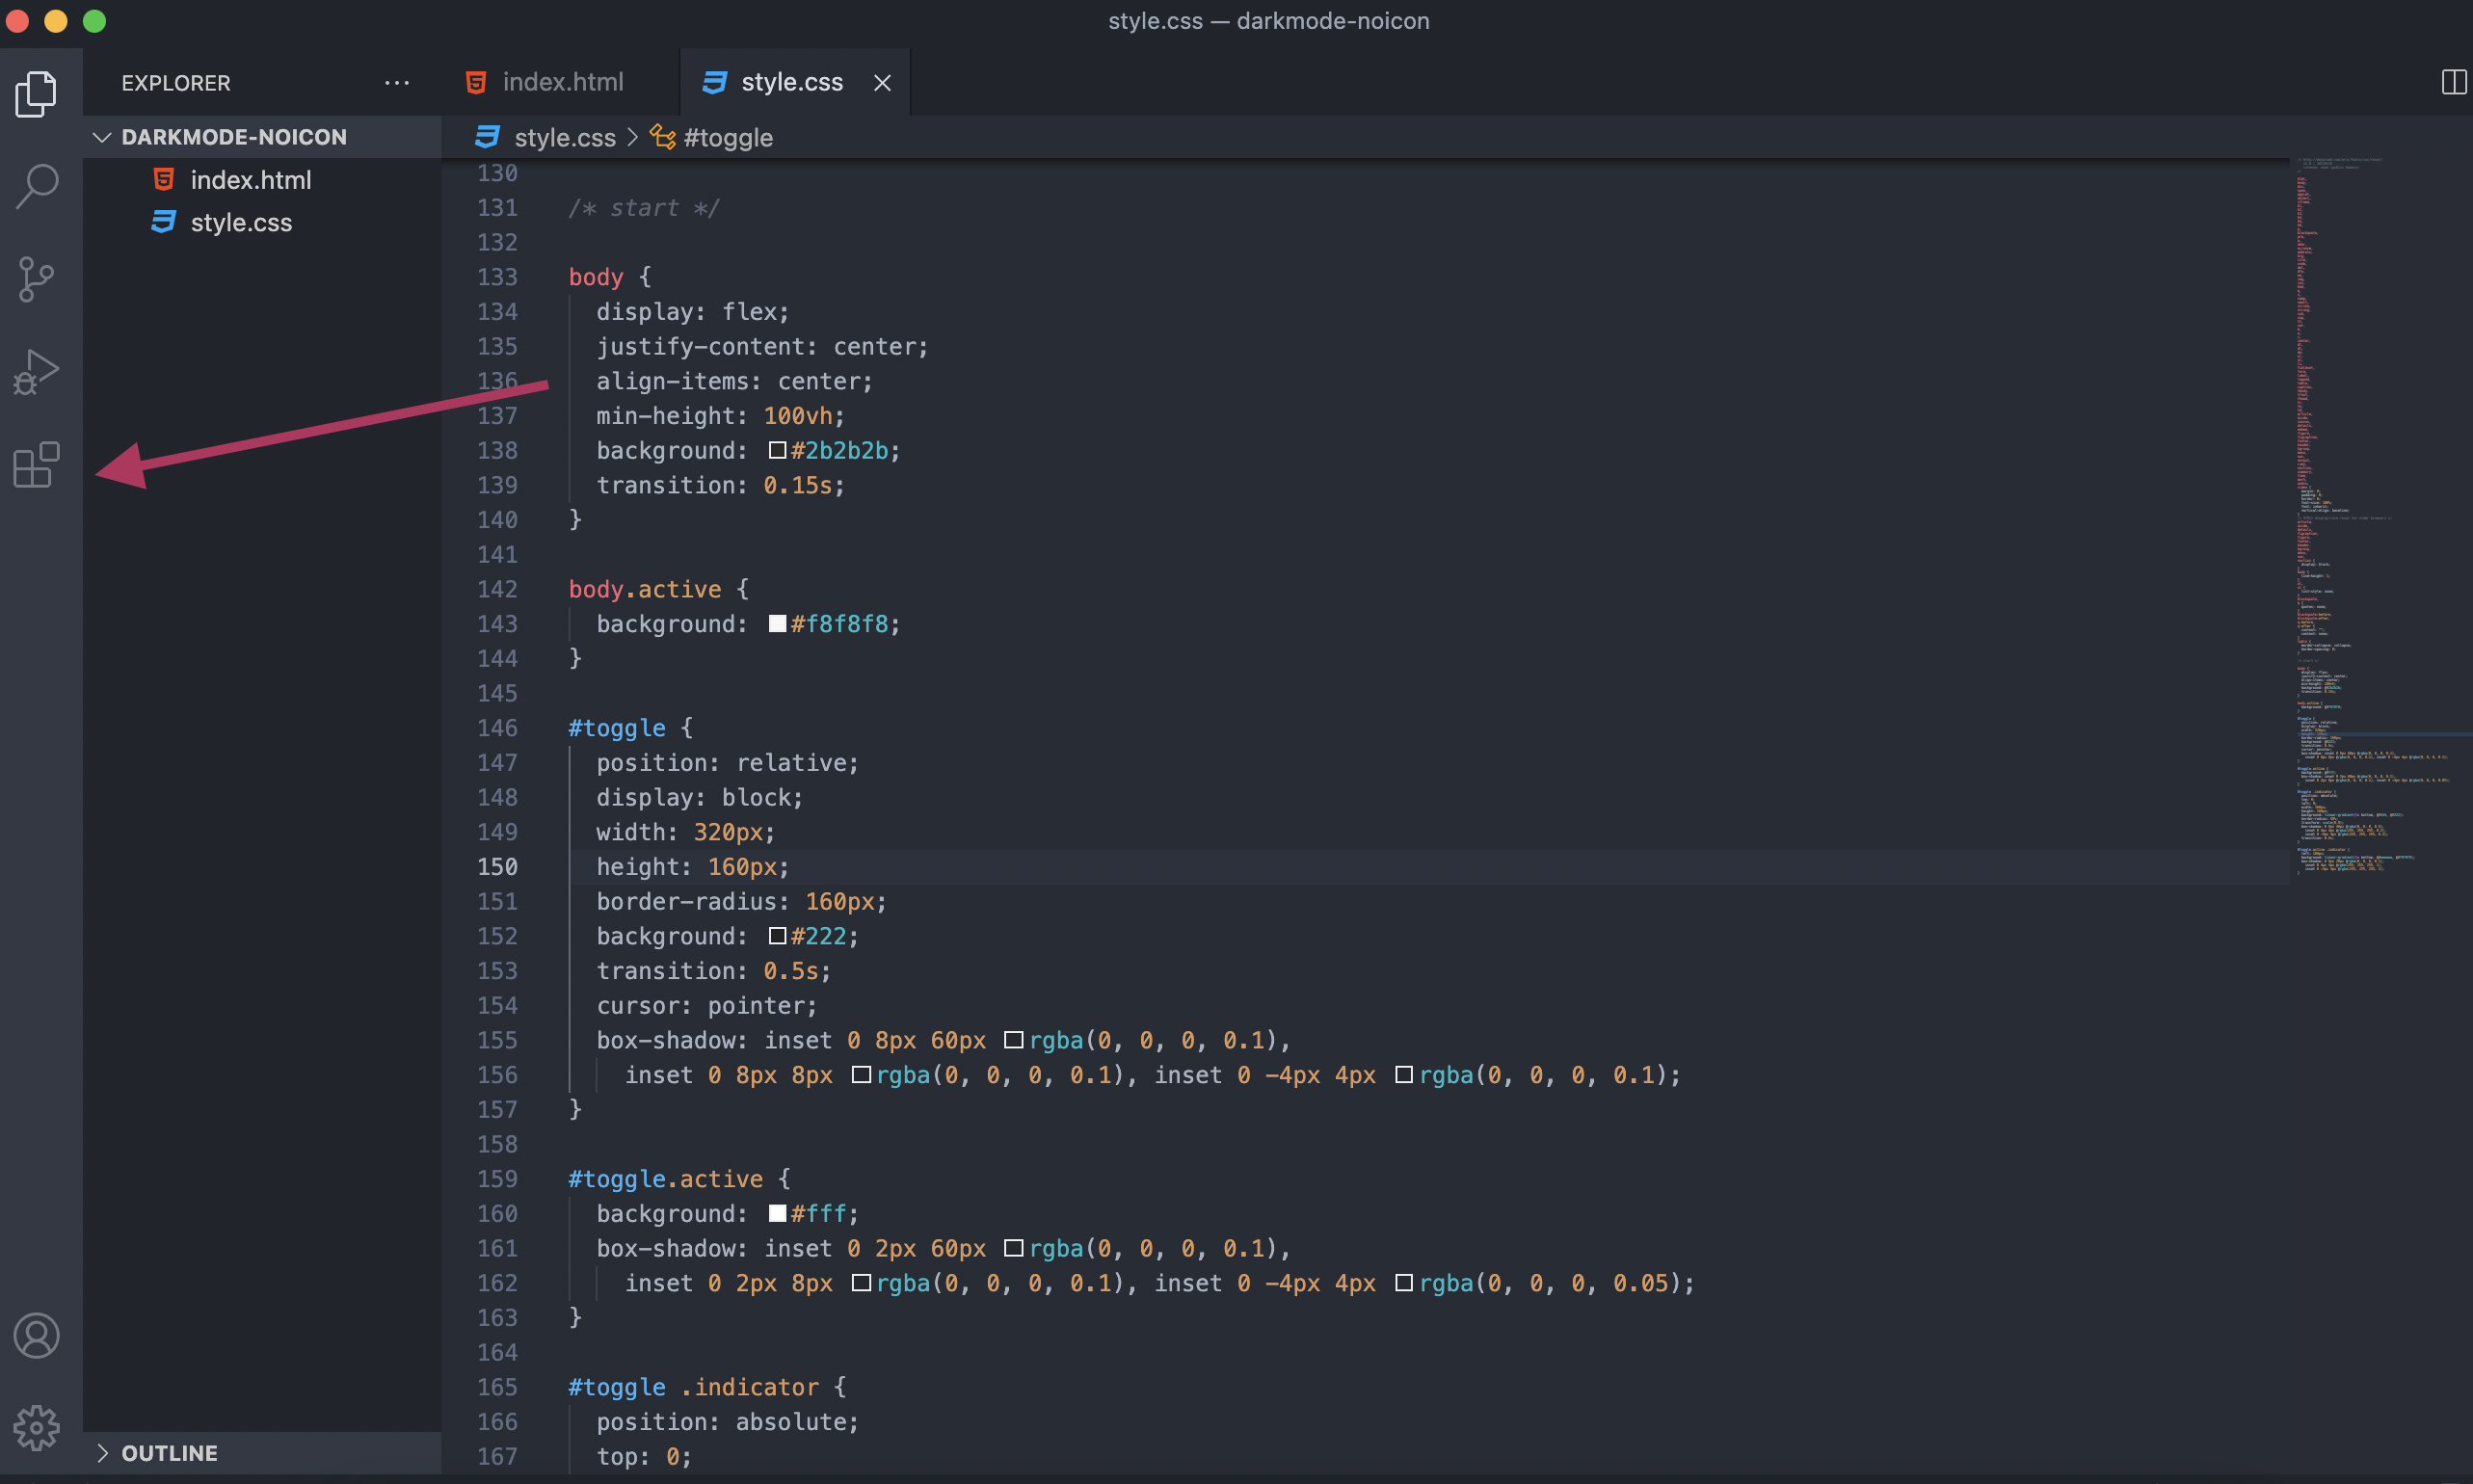The height and width of the screenshot is (1484, 2473).
Task: Click the breadcrumb chevron after style.css
Action: [x=633, y=137]
